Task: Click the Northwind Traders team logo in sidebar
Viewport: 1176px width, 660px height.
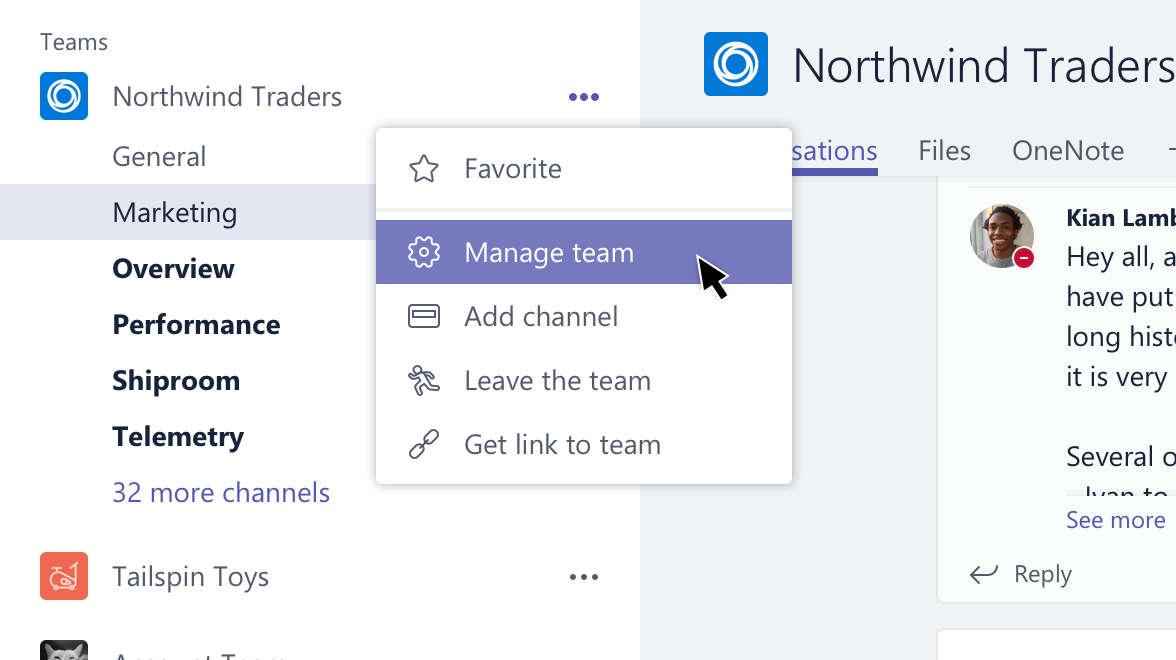Action: point(63,95)
